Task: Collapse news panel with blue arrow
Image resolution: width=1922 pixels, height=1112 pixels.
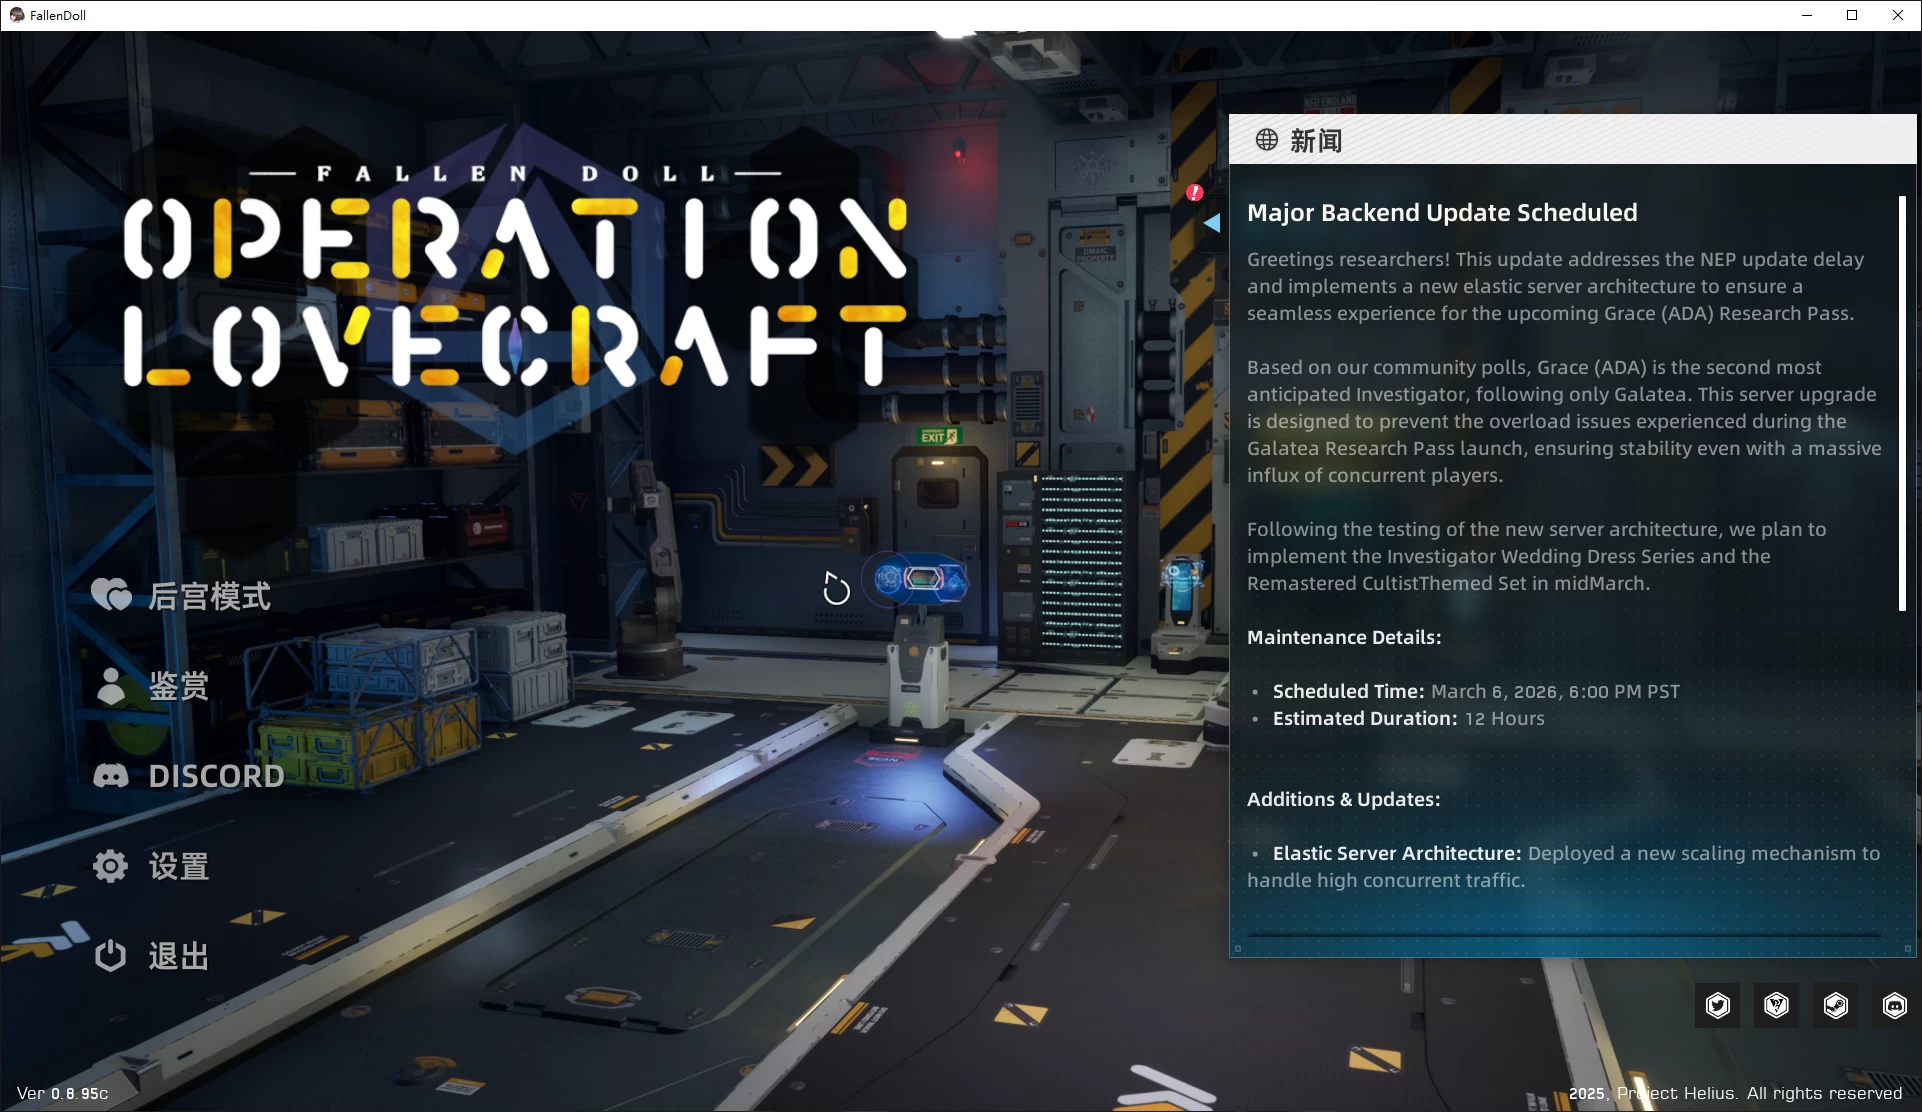Action: 1212,223
